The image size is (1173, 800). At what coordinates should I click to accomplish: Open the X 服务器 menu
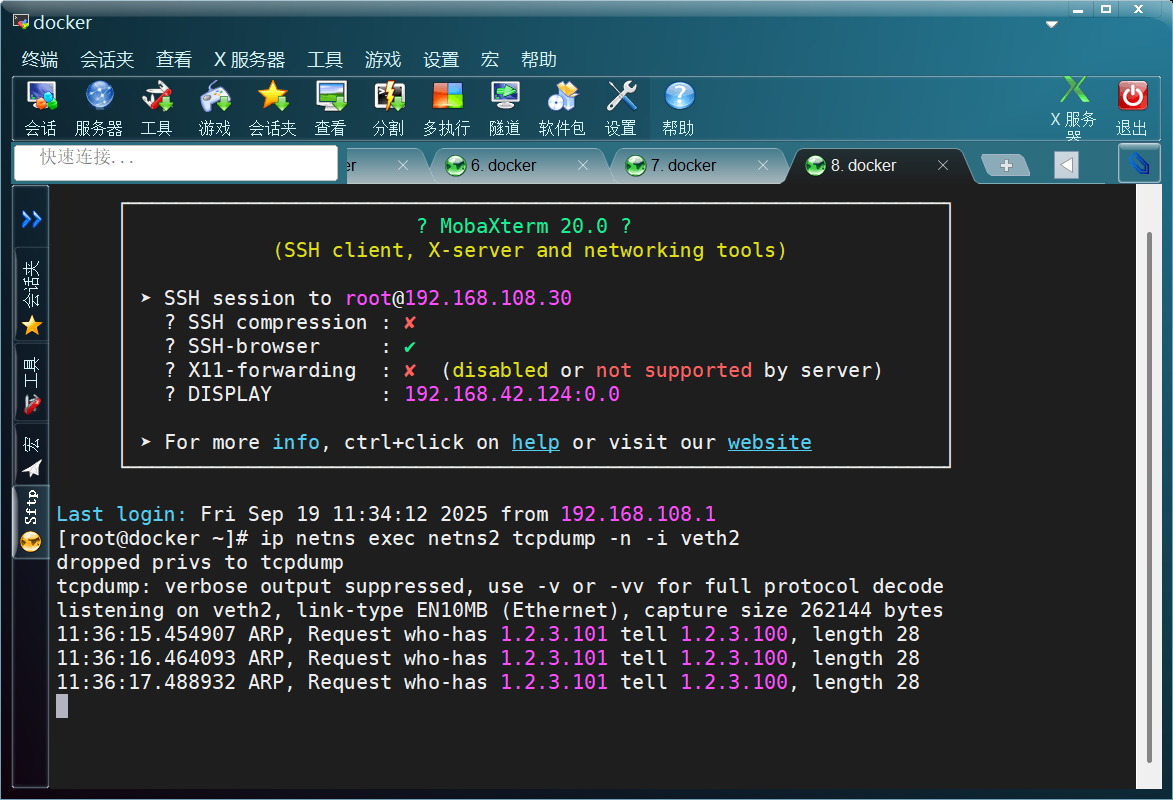point(250,59)
